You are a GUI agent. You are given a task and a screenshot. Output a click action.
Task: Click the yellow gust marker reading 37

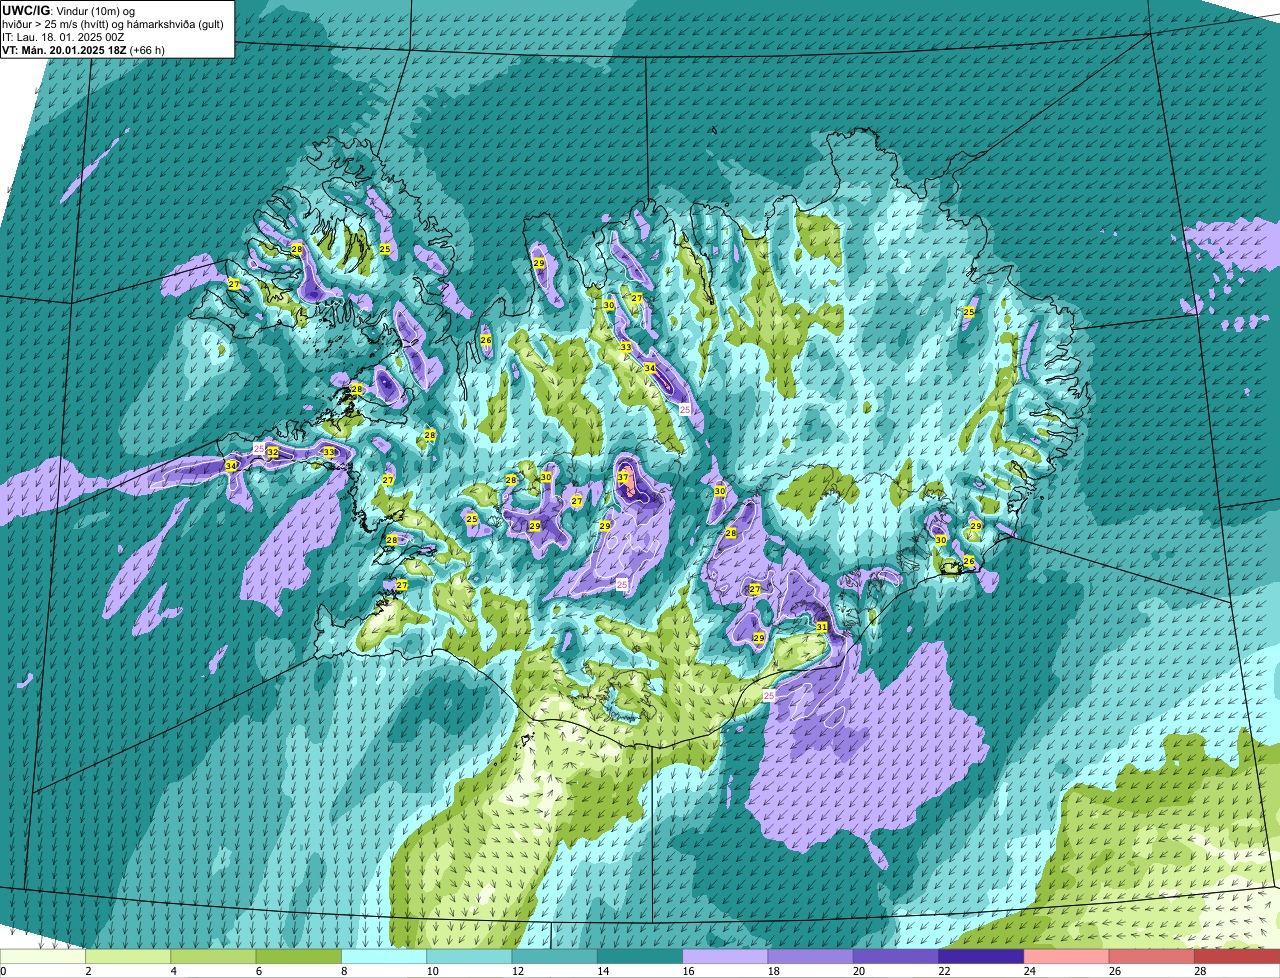point(623,478)
